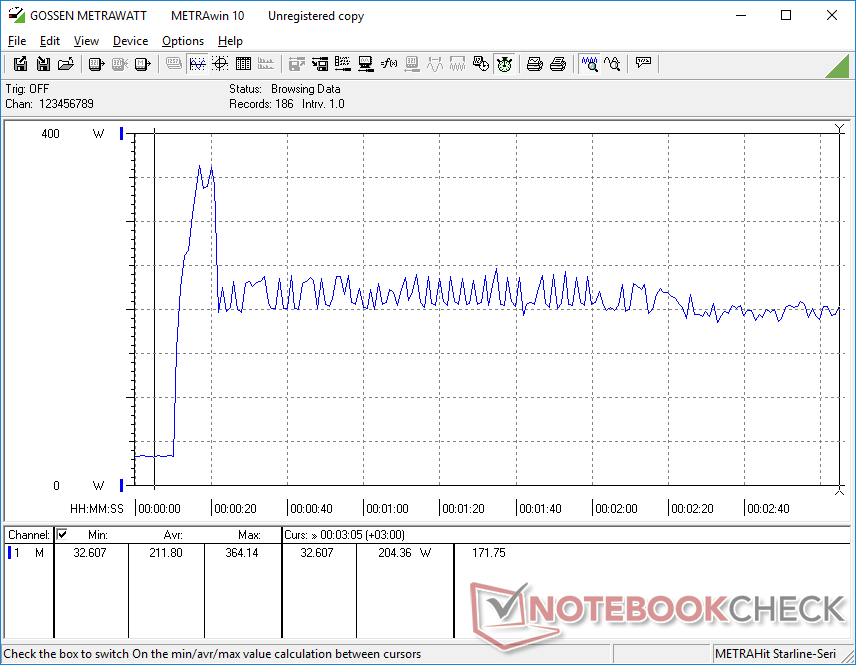Toggle the Y-t waveform graph view icon
This screenshot has width=856, height=665.
[197, 64]
